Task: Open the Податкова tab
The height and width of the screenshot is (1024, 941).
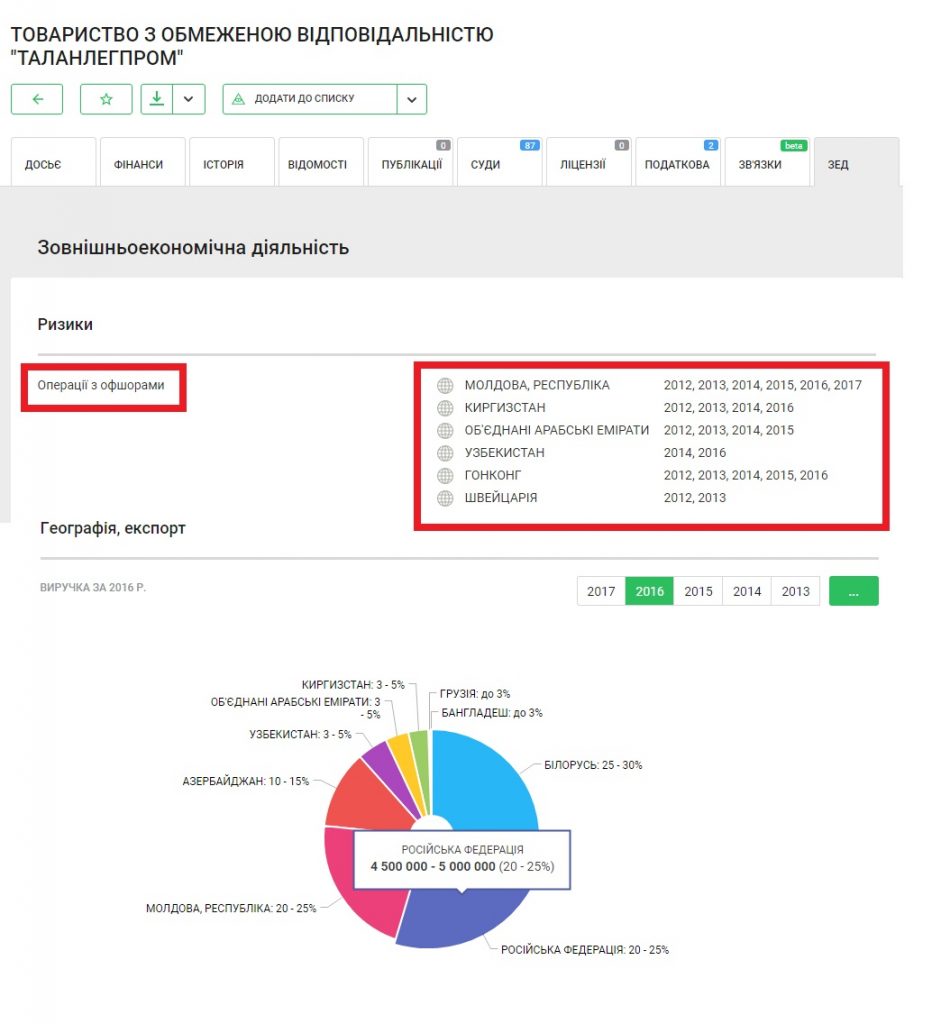Action: coord(677,164)
